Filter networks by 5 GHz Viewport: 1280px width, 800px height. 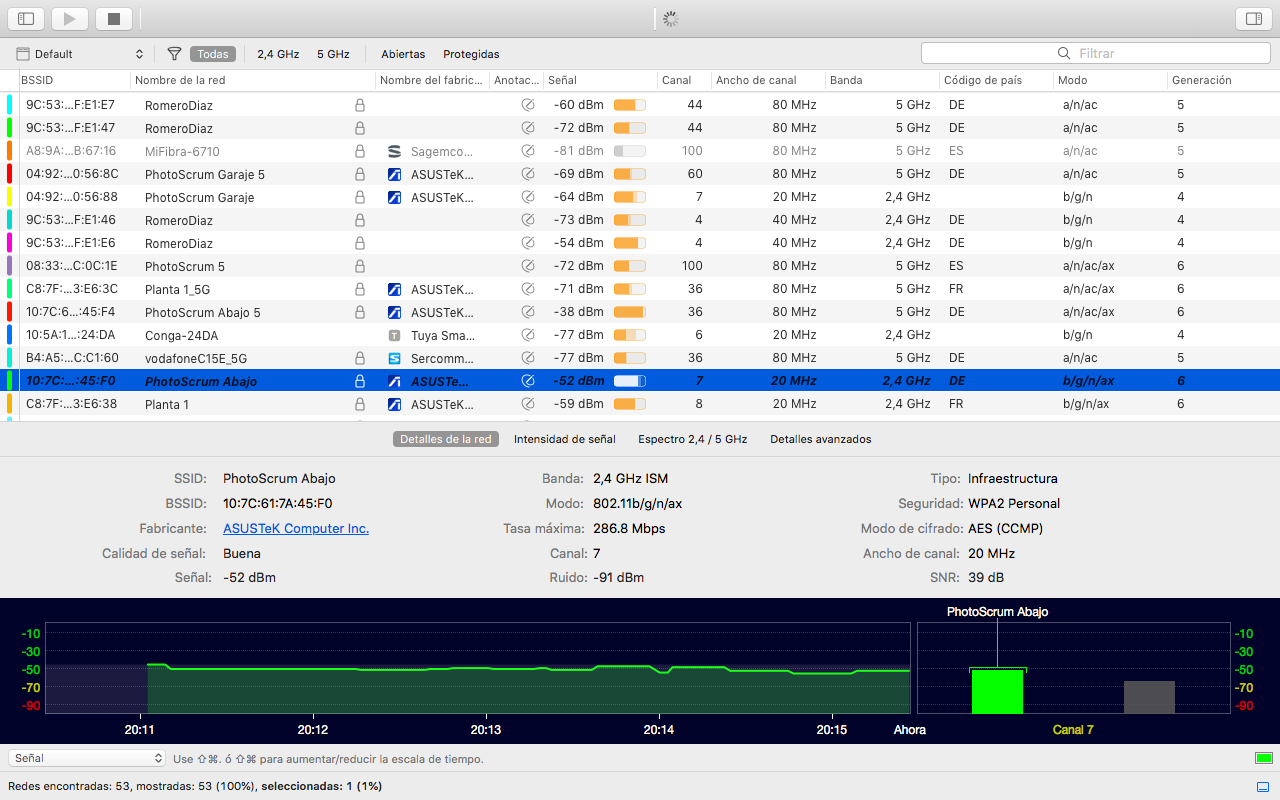(x=333, y=54)
